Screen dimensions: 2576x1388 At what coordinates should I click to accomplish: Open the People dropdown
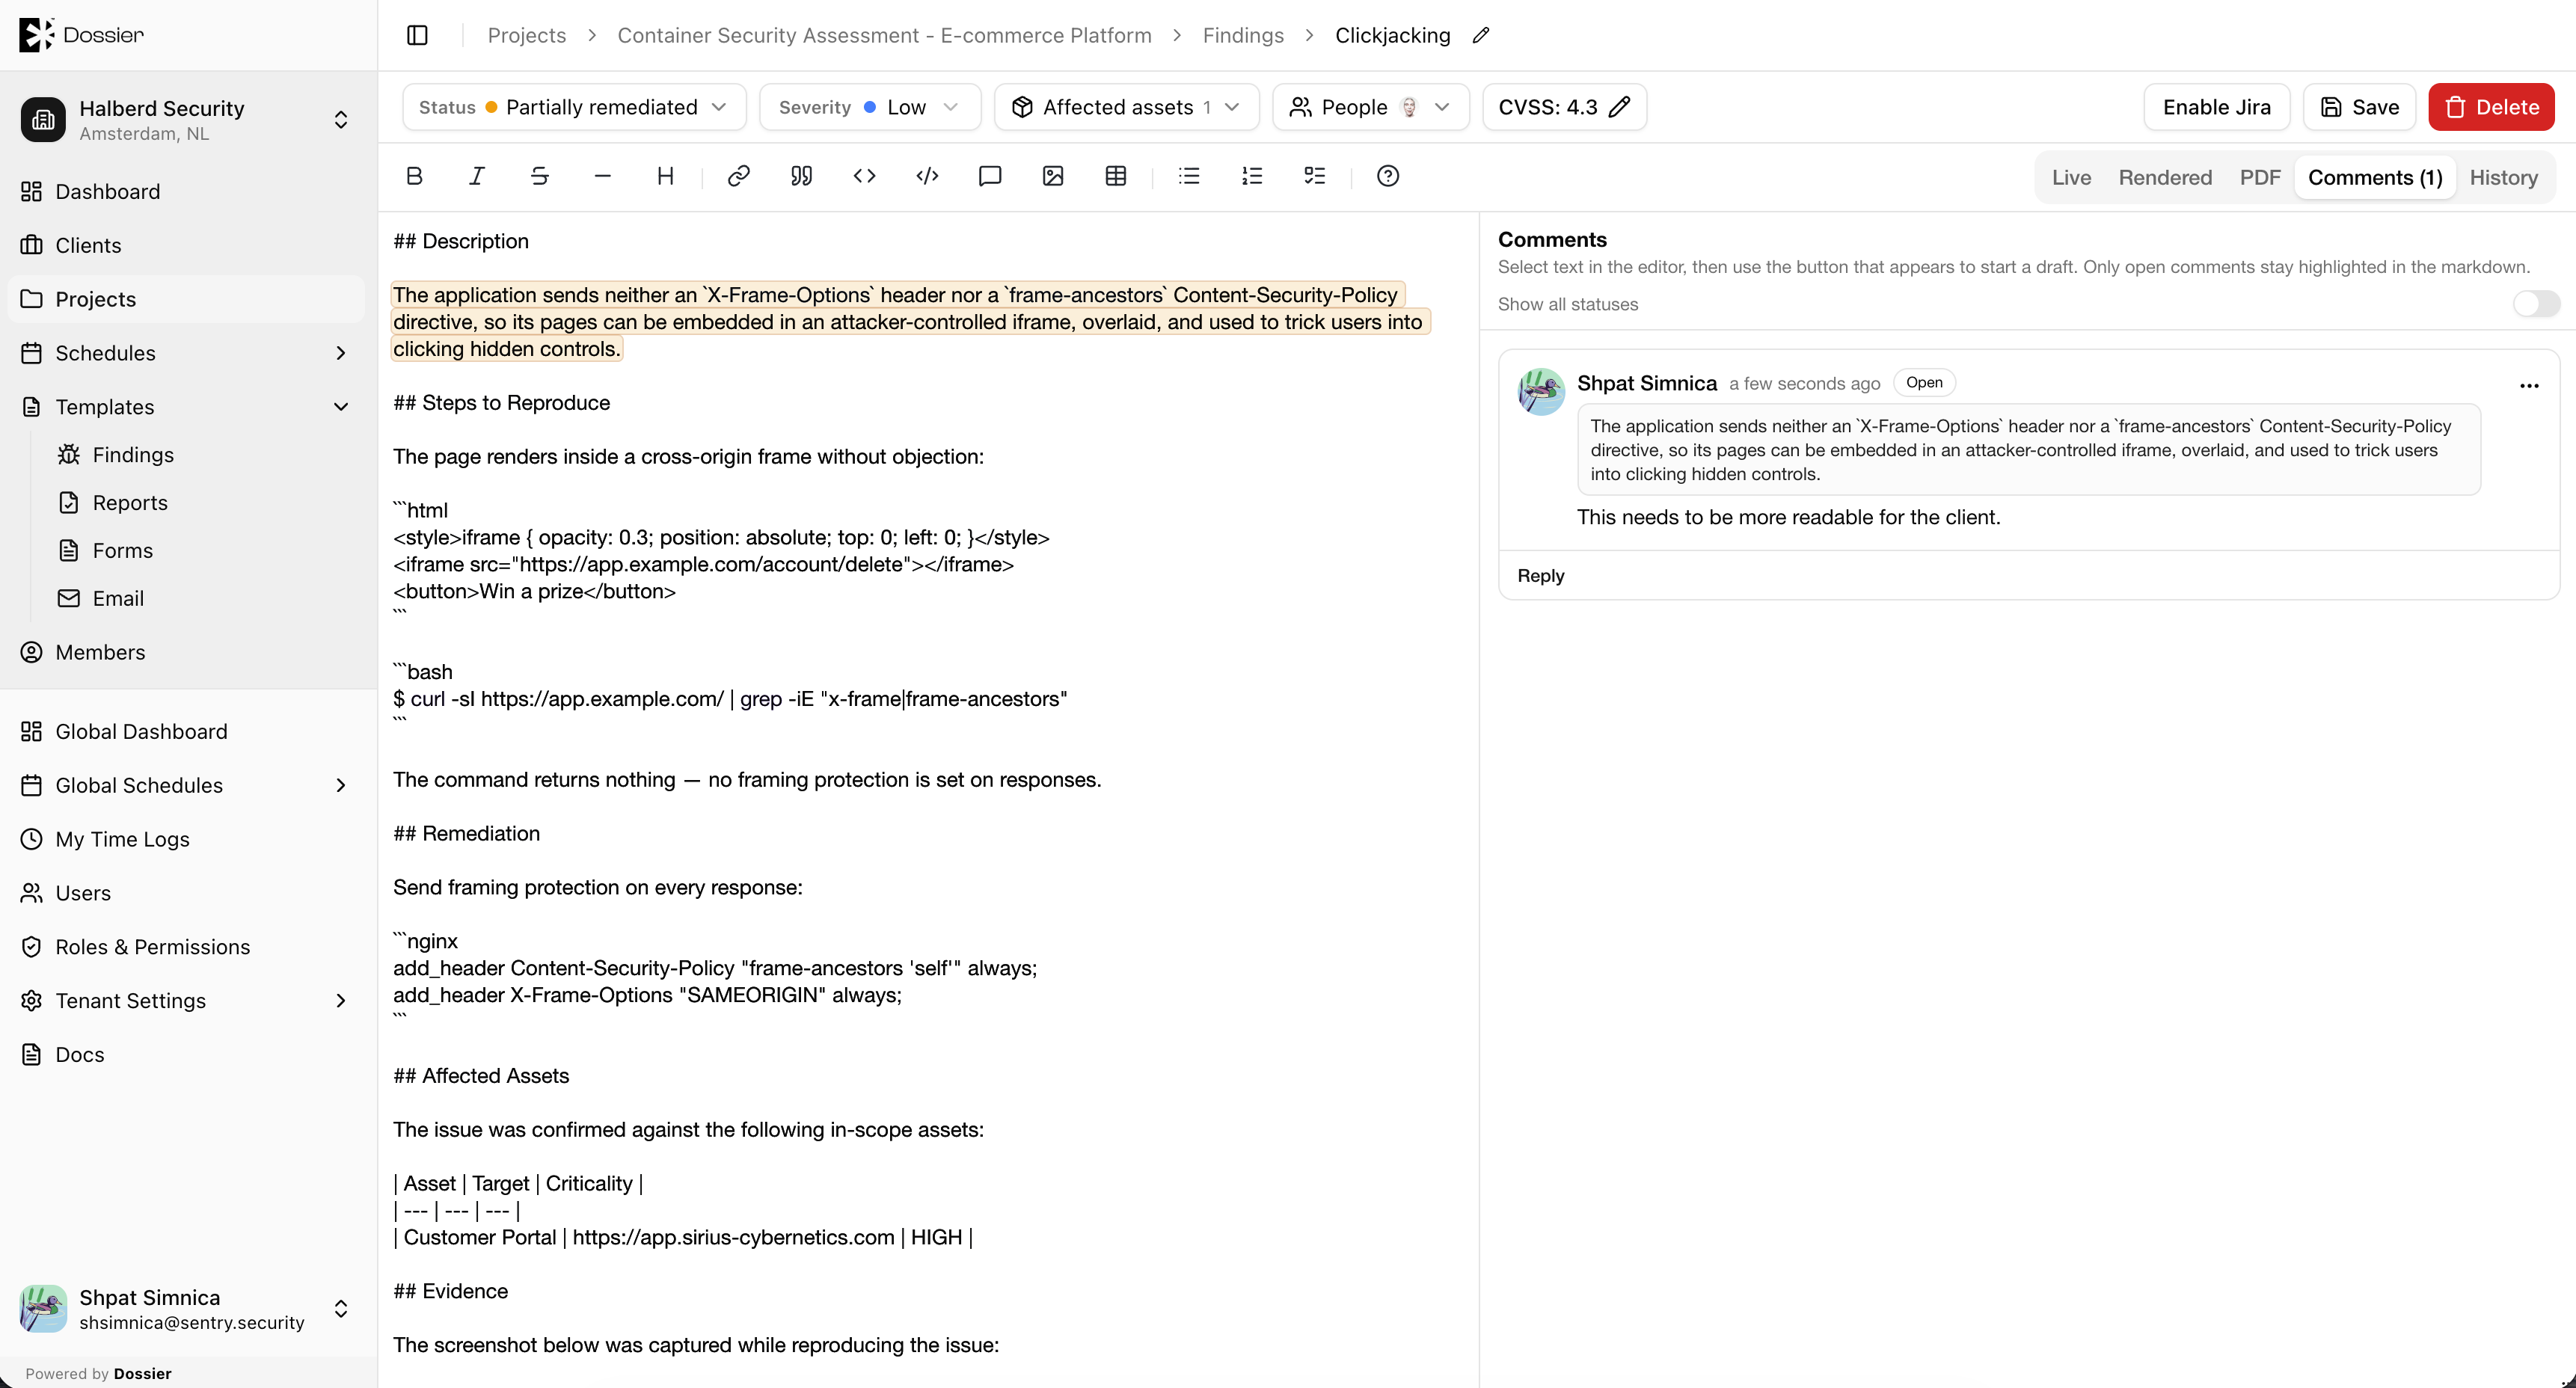[1370, 107]
